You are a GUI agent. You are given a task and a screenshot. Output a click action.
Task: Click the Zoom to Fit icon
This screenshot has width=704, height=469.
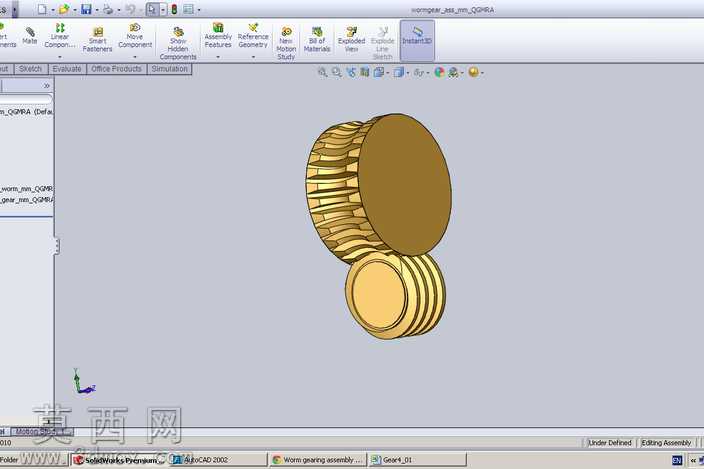tap(322, 72)
